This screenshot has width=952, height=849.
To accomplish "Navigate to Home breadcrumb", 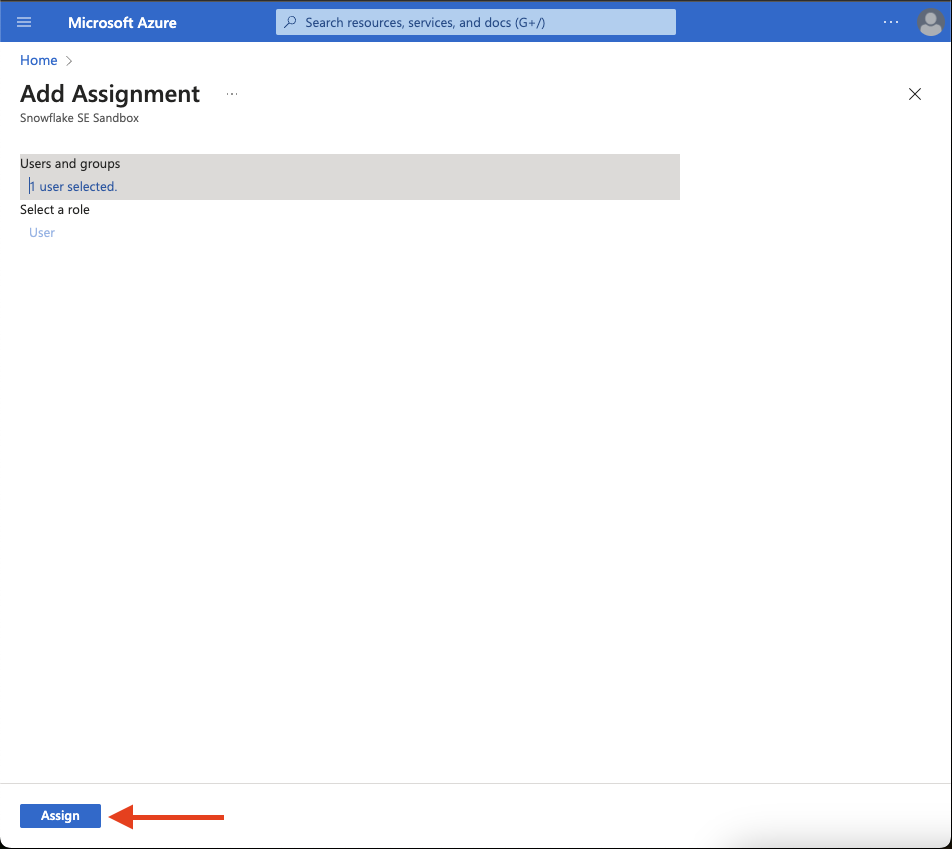I will click(x=38, y=61).
